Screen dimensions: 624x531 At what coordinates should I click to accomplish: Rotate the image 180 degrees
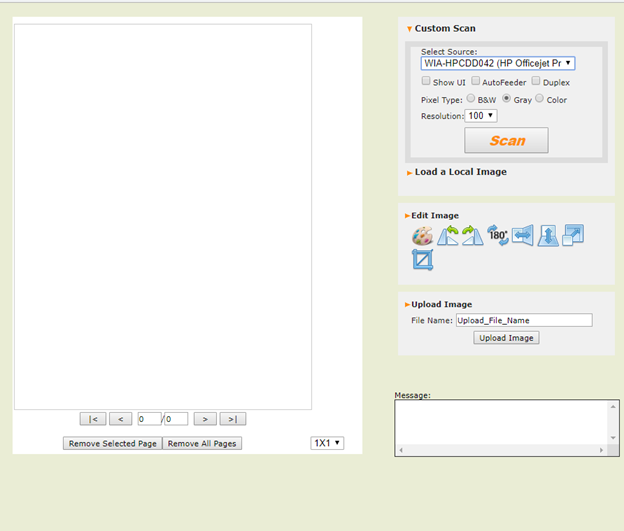pyautogui.click(x=498, y=237)
